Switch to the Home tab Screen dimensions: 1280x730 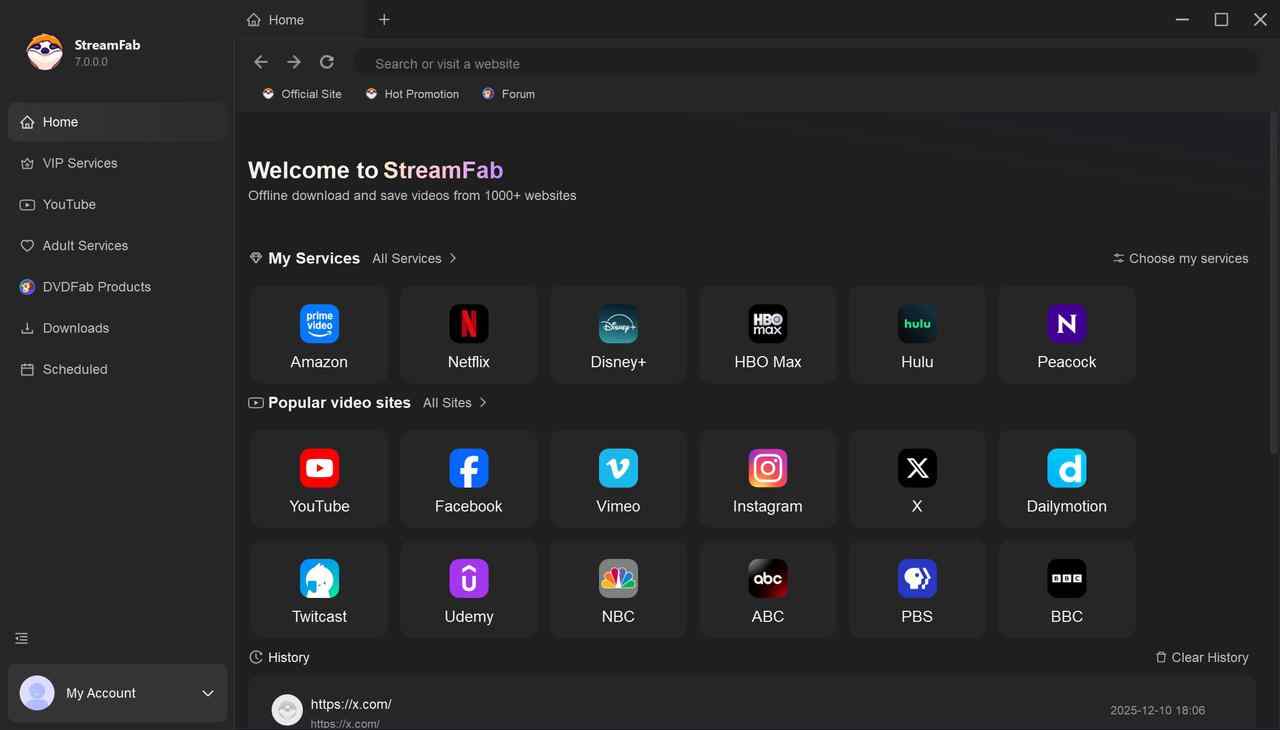tap(286, 19)
